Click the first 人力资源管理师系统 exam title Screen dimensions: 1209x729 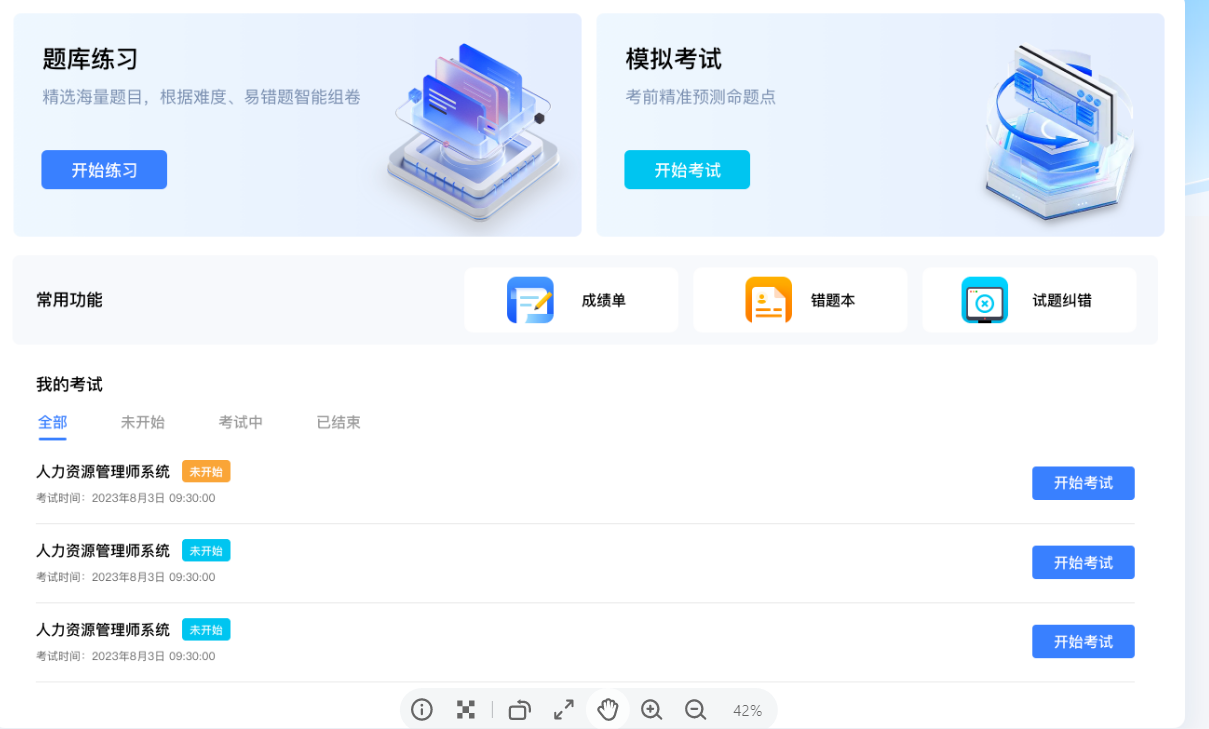pyautogui.click(x=102, y=470)
